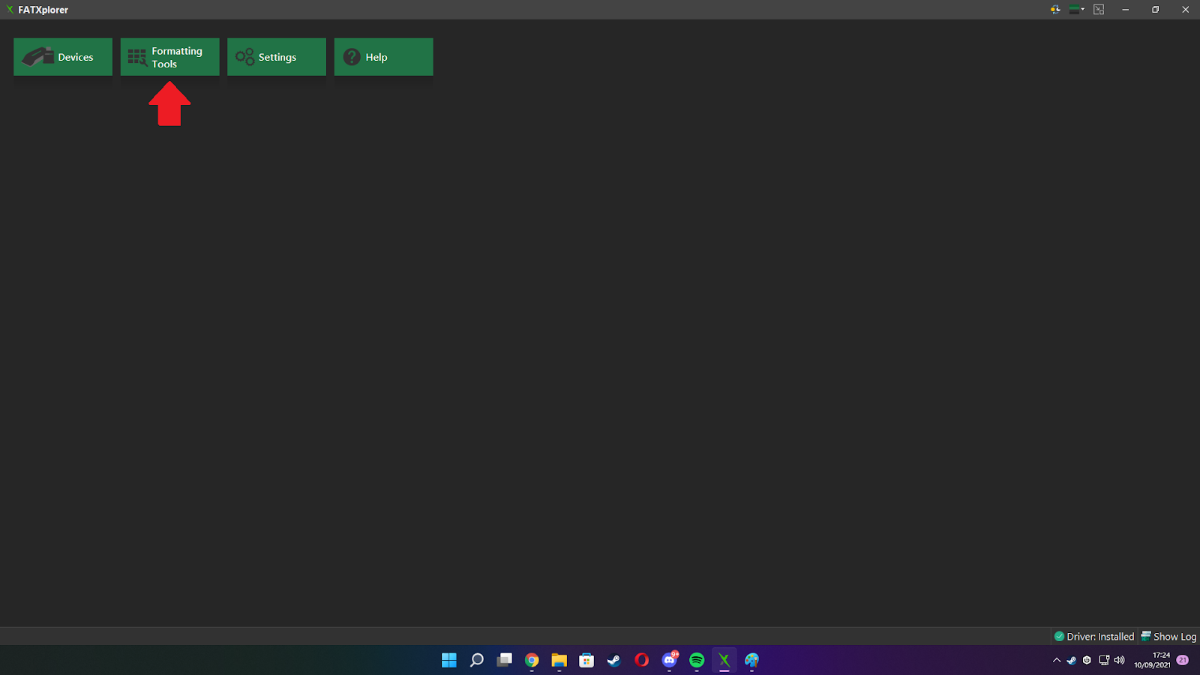The image size is (1200, 675).
Task: Click the update status icon in title bar
Action: [1055, 9]
